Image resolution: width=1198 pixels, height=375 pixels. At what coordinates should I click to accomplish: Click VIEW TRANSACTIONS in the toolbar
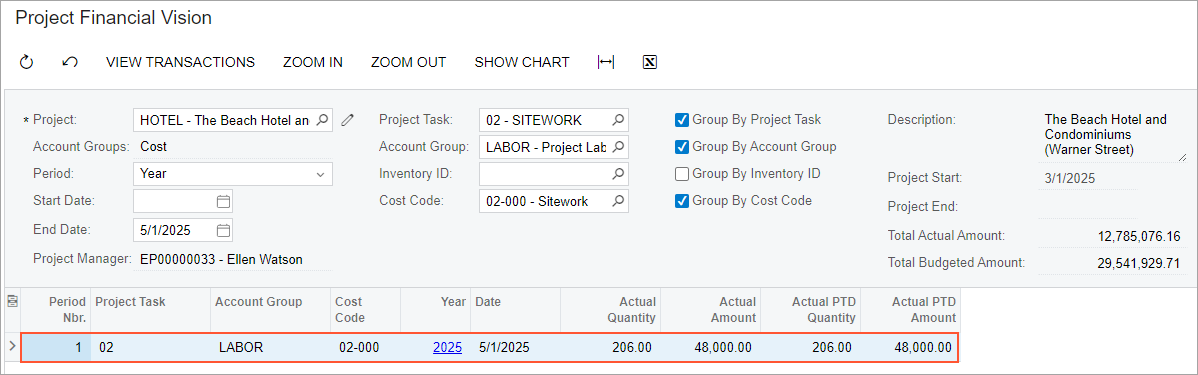click(x=180, y=62)
